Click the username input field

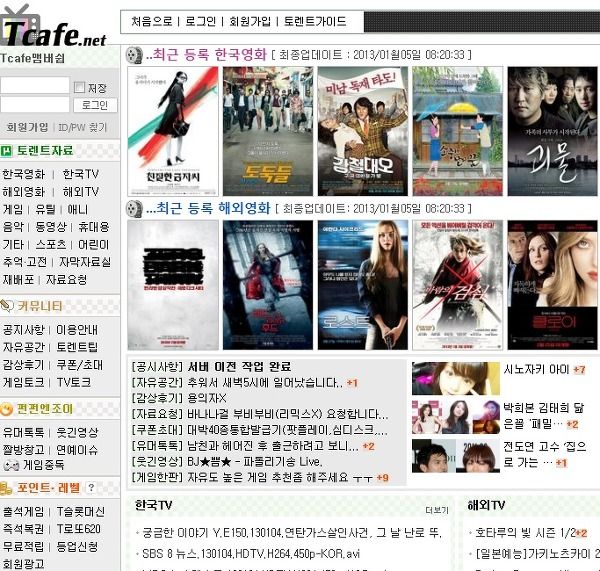pyautogui.click(x=35, y=85)
